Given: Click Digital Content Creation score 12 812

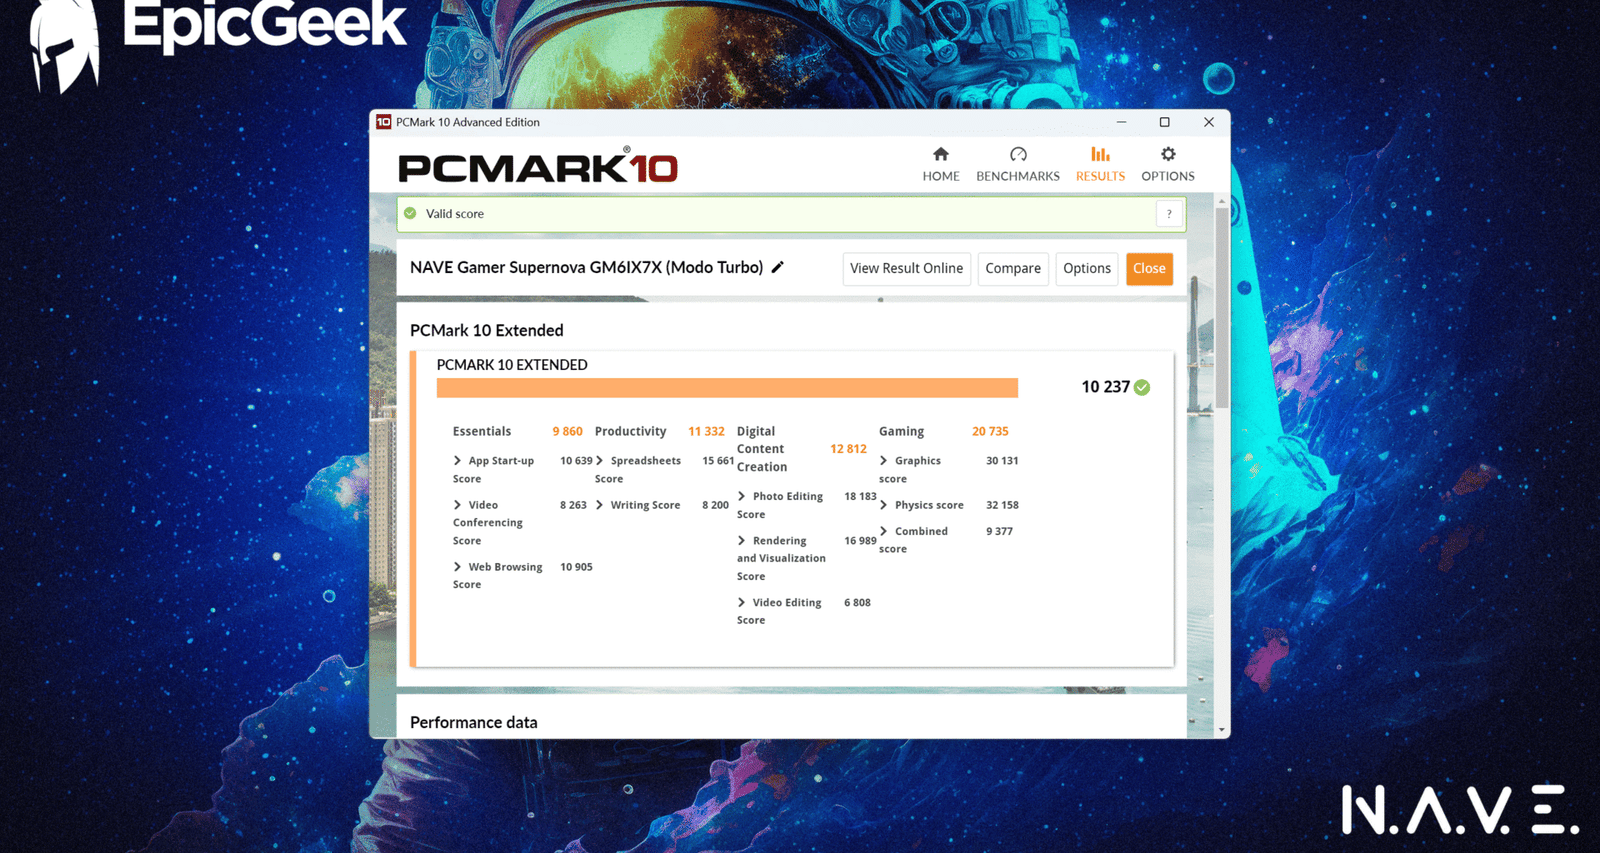Looking at the screenshot, I should [848, 449].
